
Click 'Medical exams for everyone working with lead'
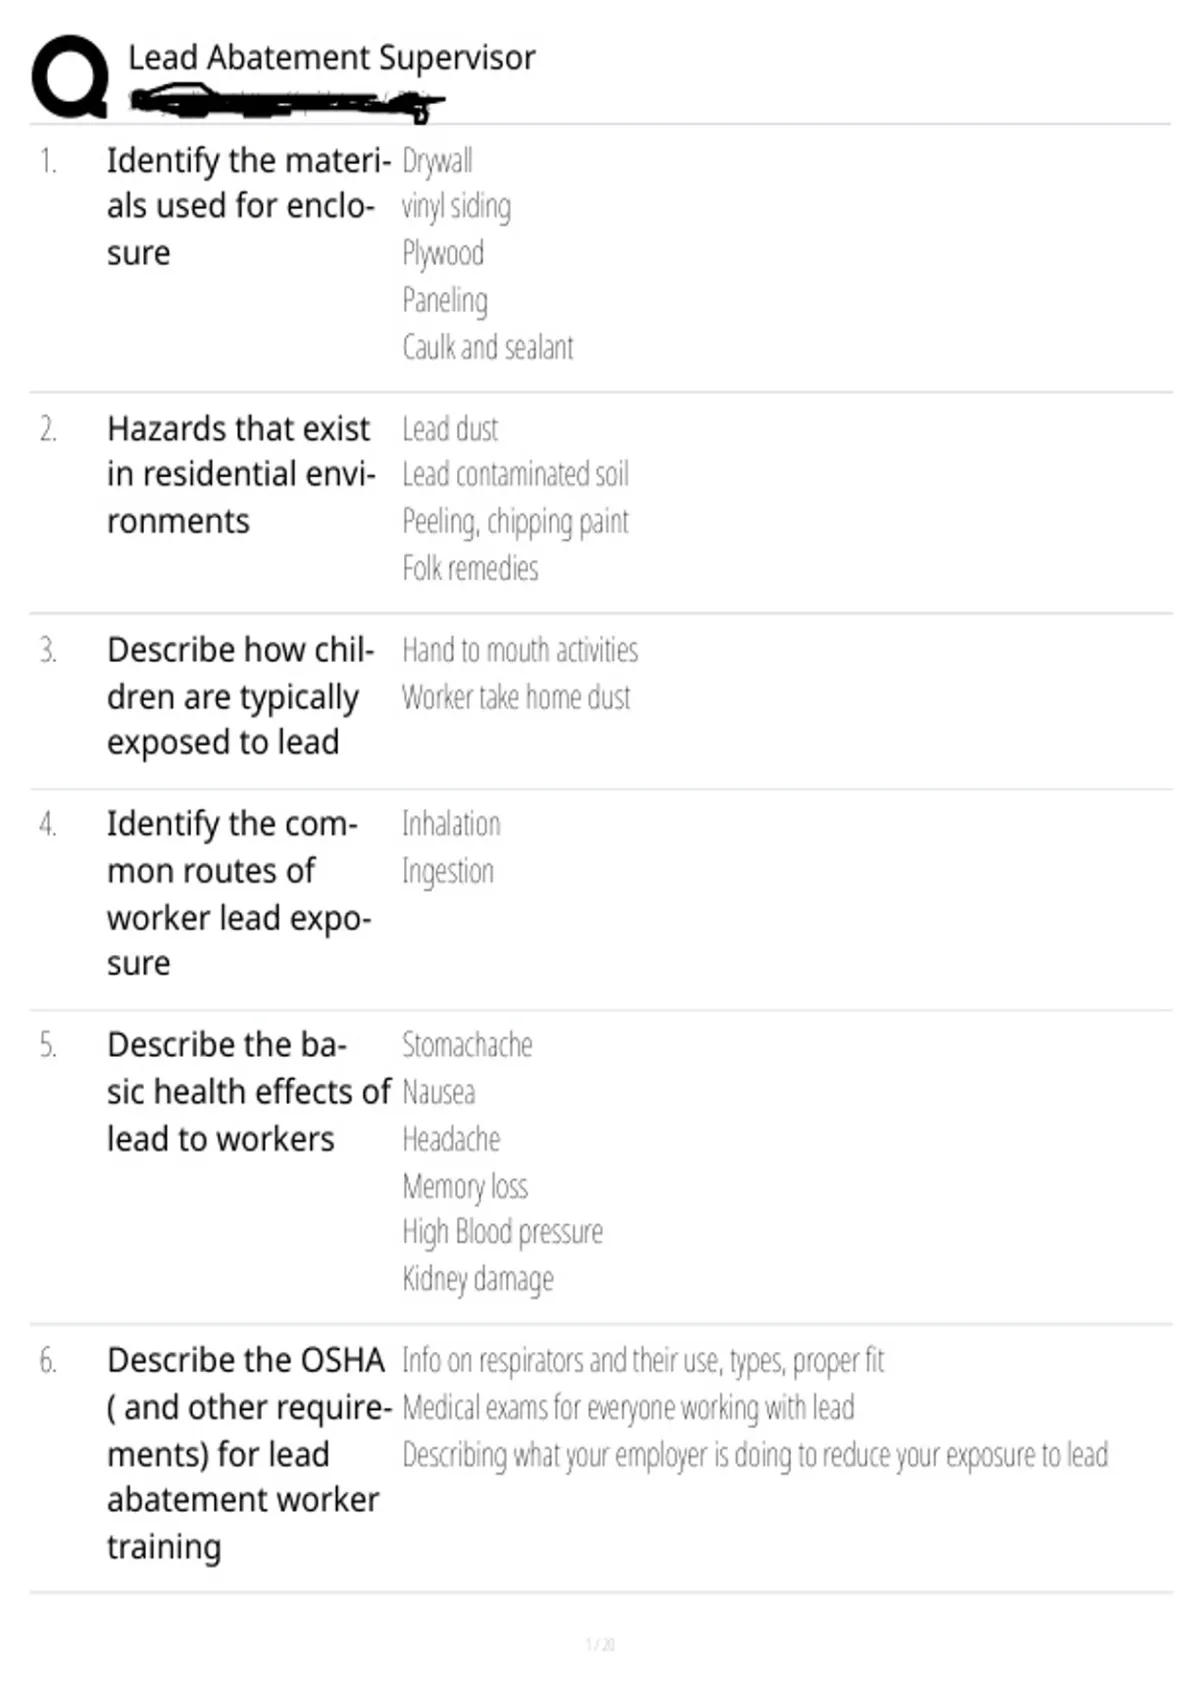[x=628, y=1408]
